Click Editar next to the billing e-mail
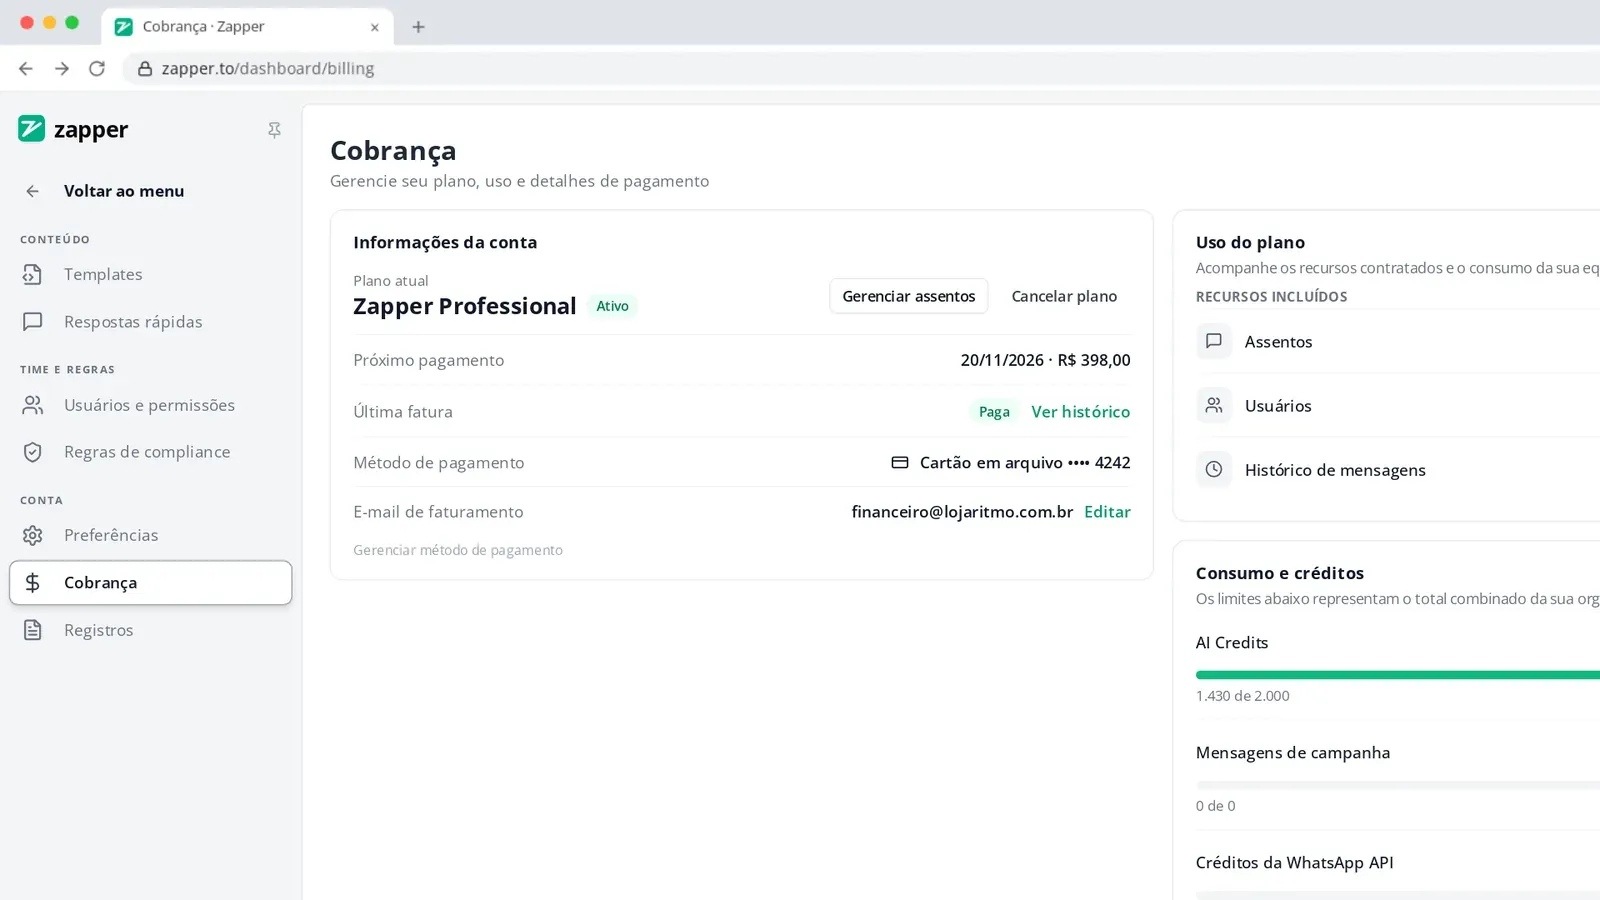This screenshot has height=900, width=1600. (x=1107, y=512)
